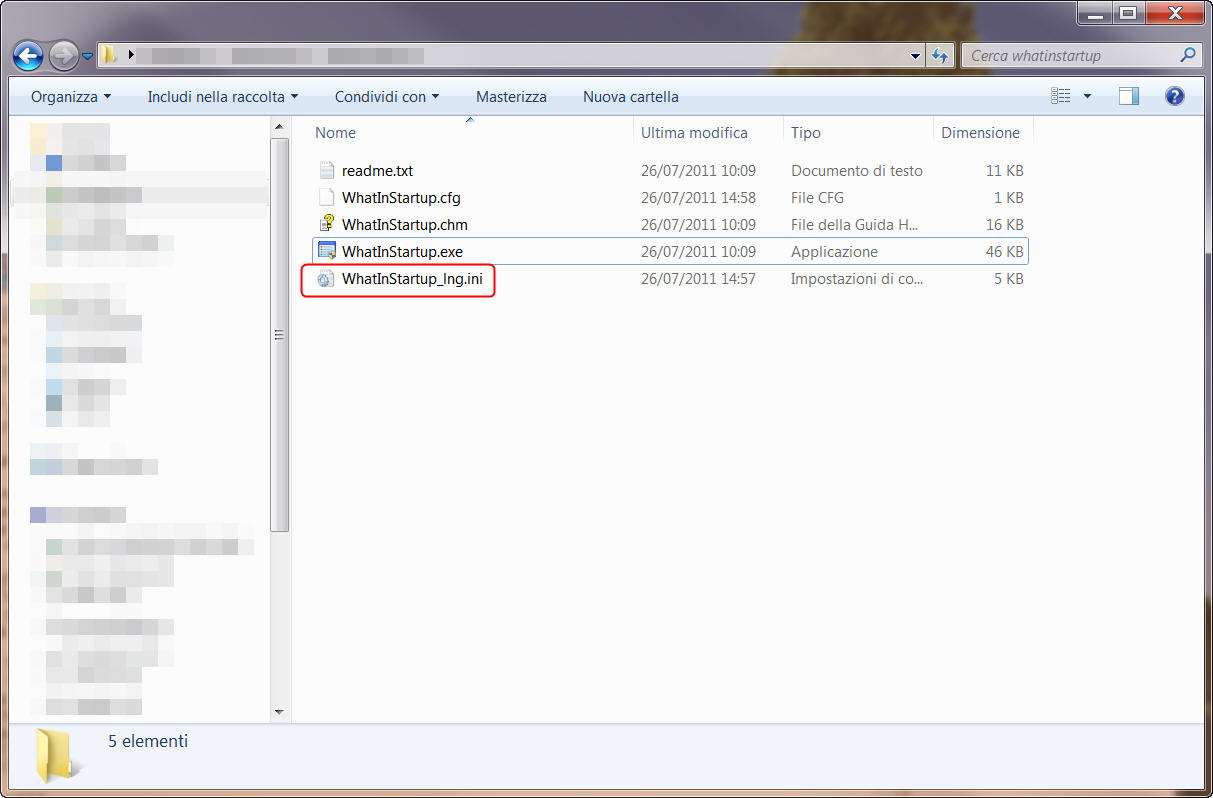
Task: Click the readme.txt file icon
Action: coord(326,170)
